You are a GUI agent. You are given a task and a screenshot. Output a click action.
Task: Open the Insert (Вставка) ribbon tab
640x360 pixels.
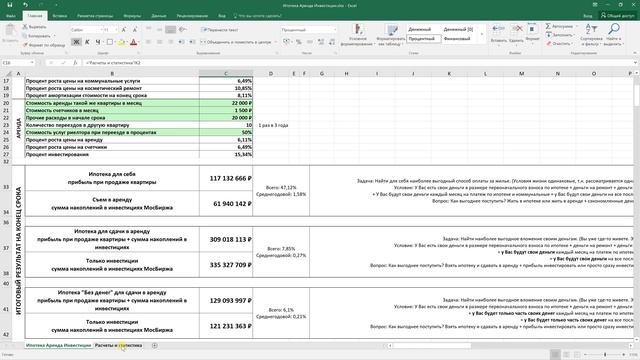pyautogui.click(x=60, y=16)
